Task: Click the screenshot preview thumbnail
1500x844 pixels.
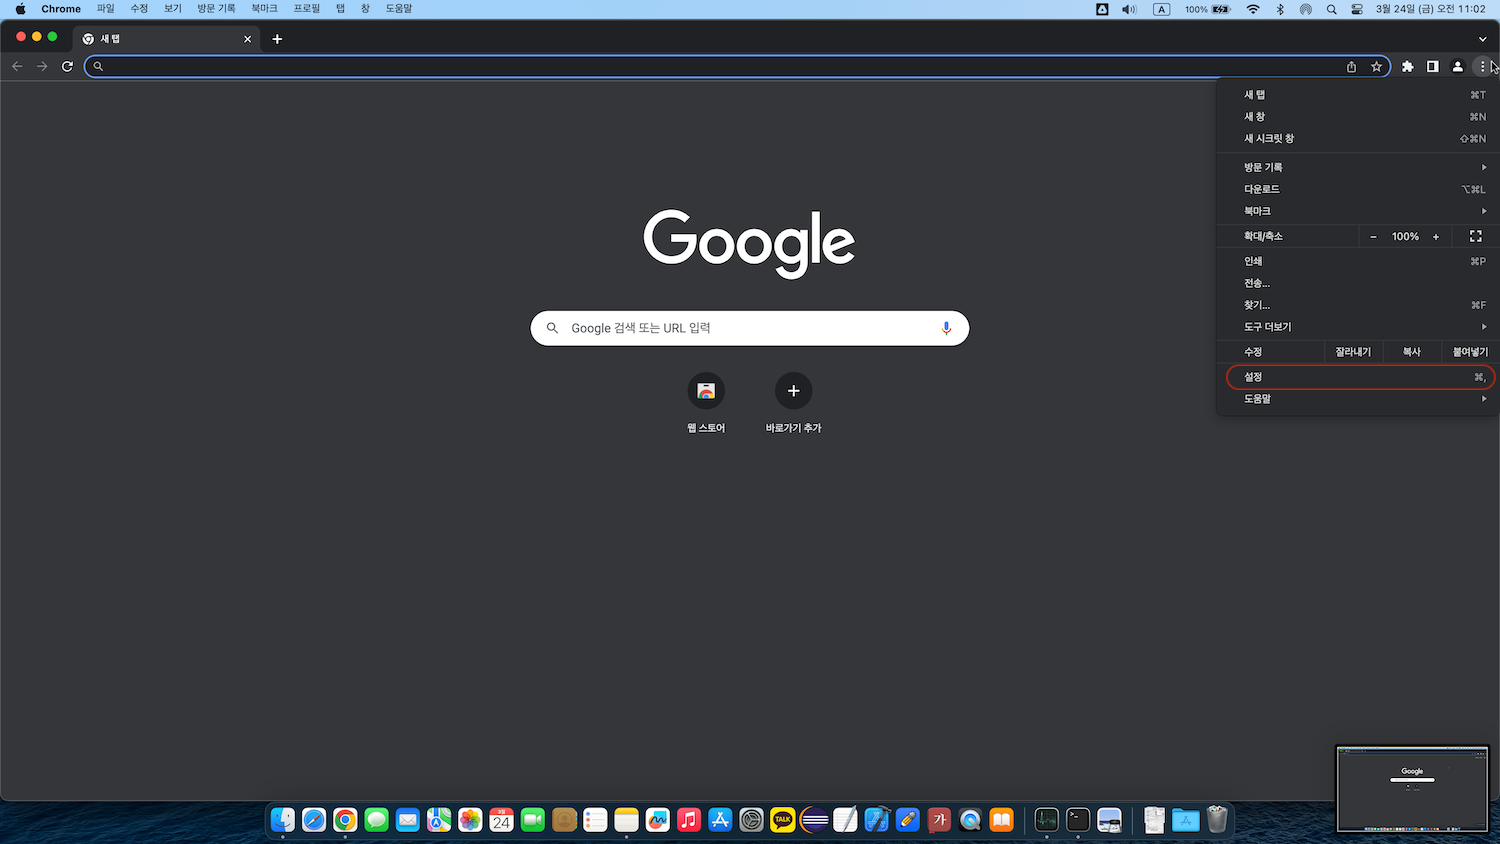Action: point(1412,788)
